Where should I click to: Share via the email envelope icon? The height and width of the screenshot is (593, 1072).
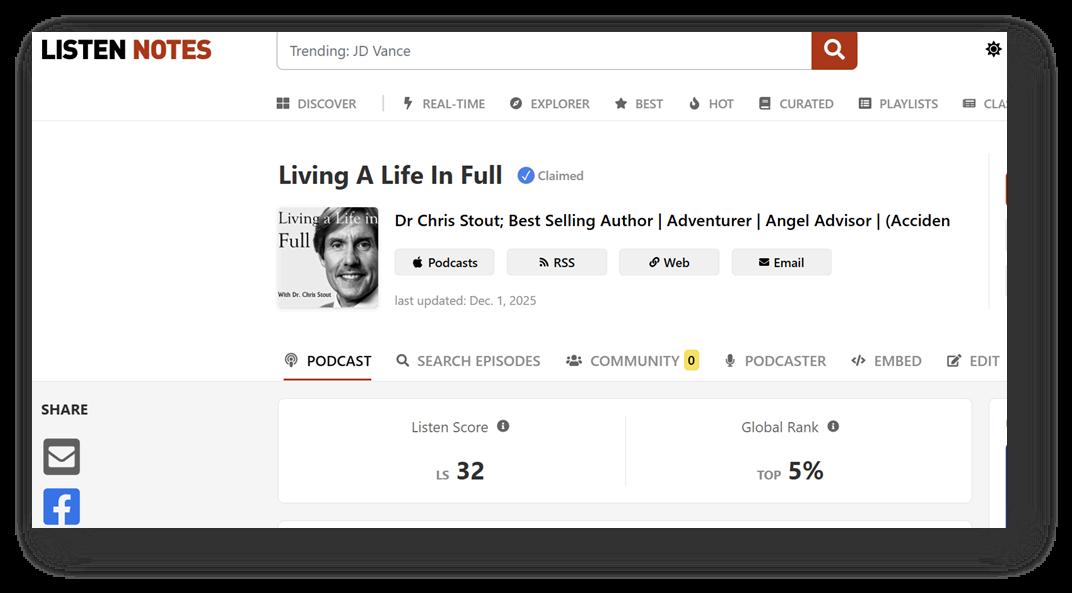tap(62, 457)
